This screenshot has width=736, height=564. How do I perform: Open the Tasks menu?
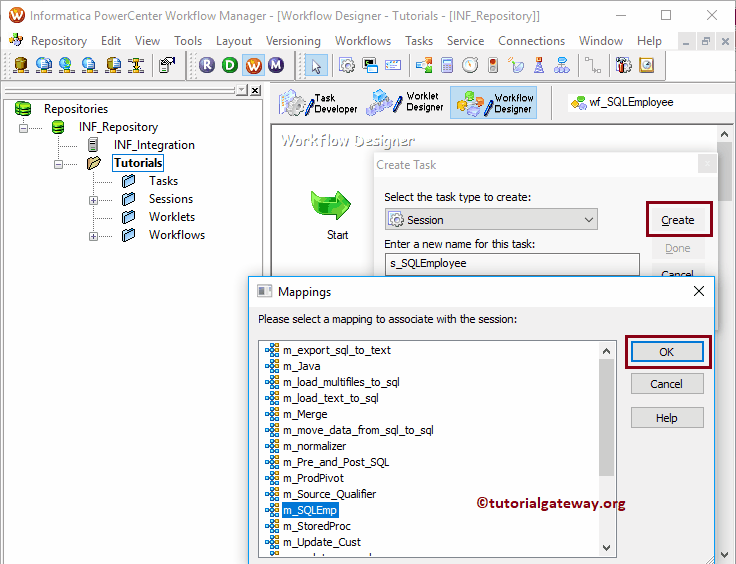419,41
